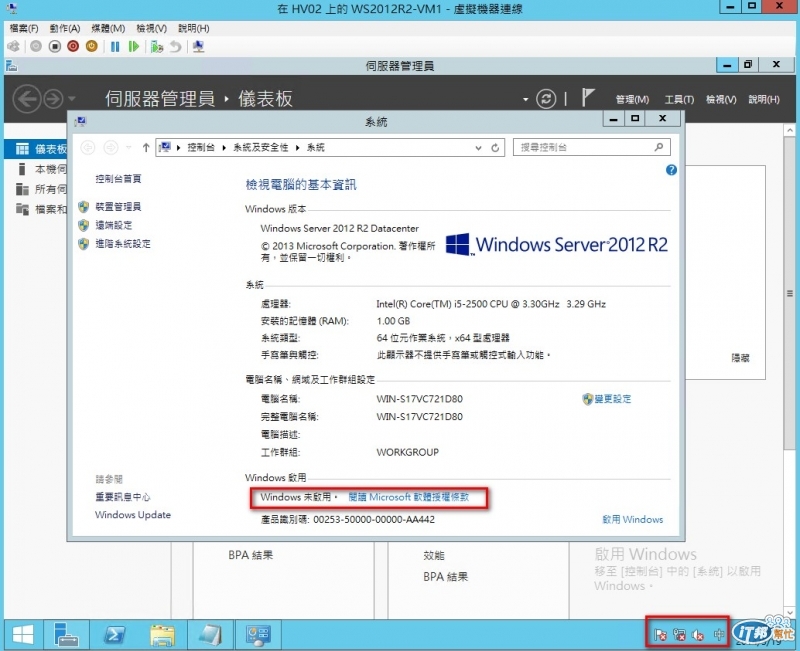
Task: Open 遠端設定 link
Action: pyautogui.click(x=114, y=225)
